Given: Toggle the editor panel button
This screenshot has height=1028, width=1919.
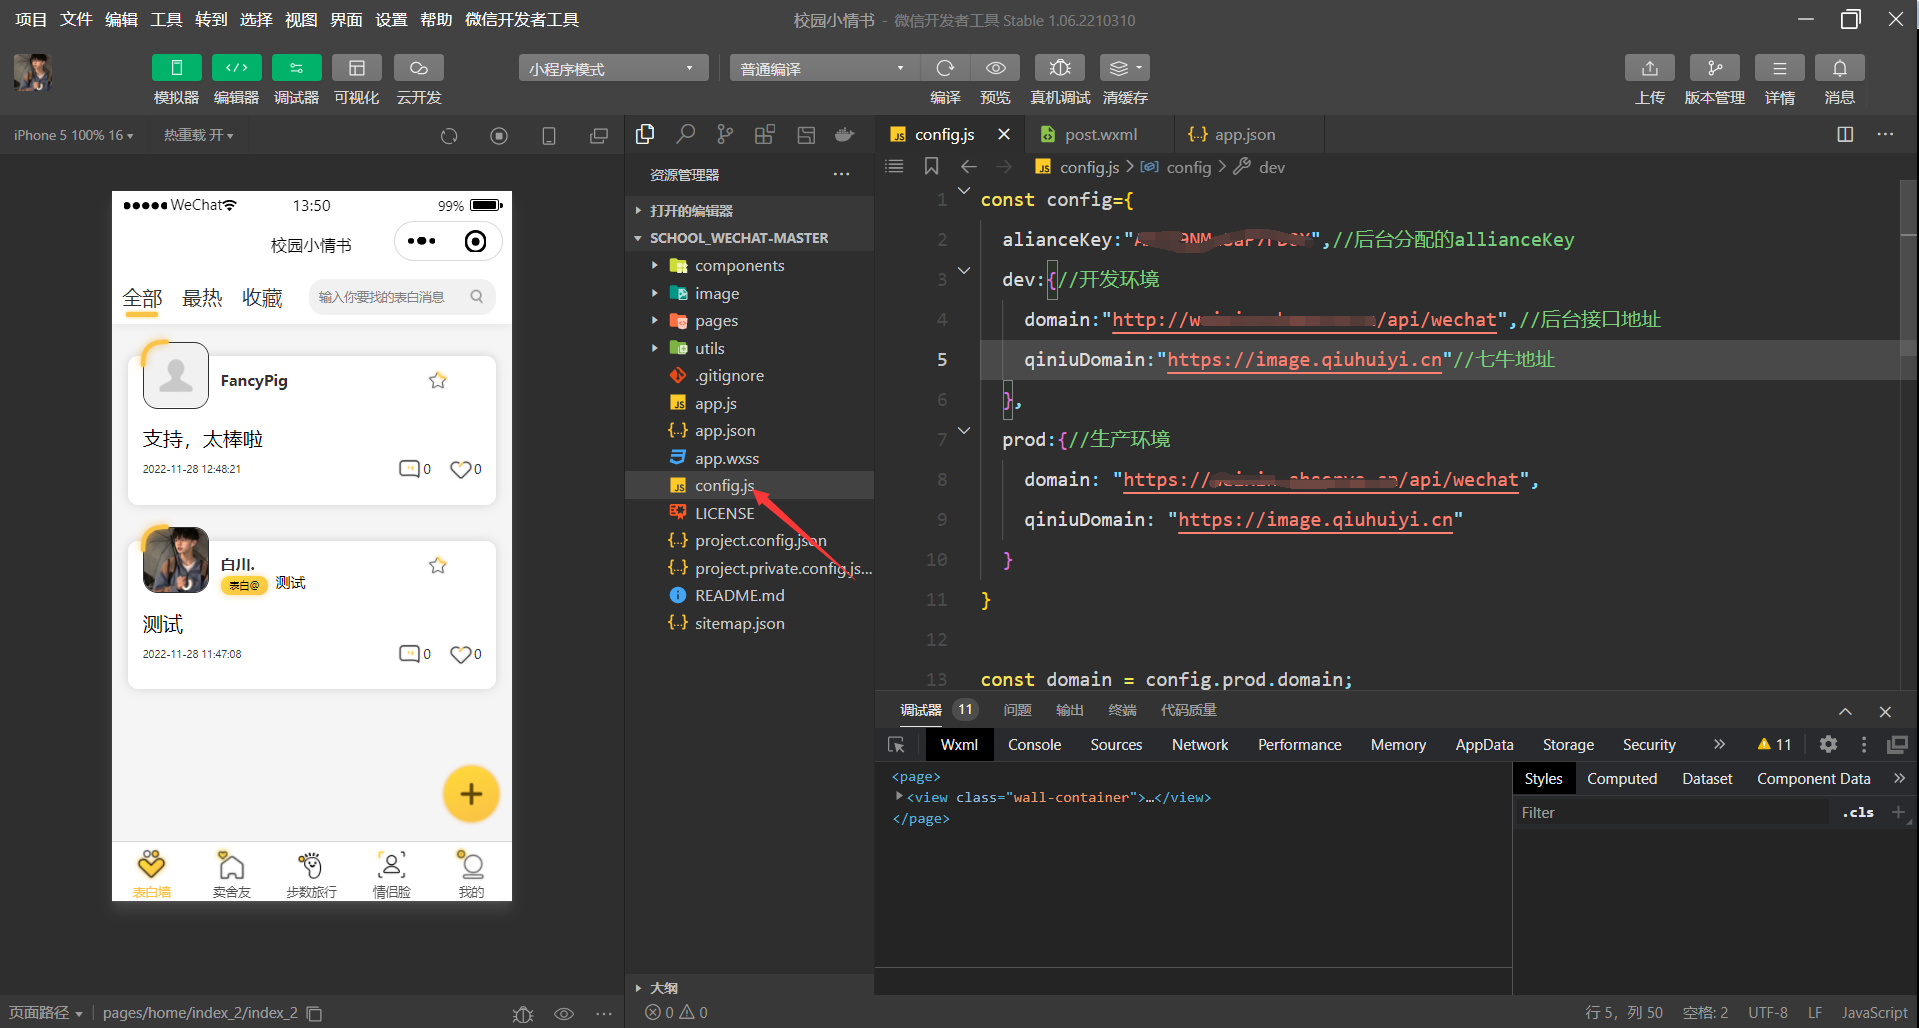Looking at the screenshot, I should pos(236,68).
